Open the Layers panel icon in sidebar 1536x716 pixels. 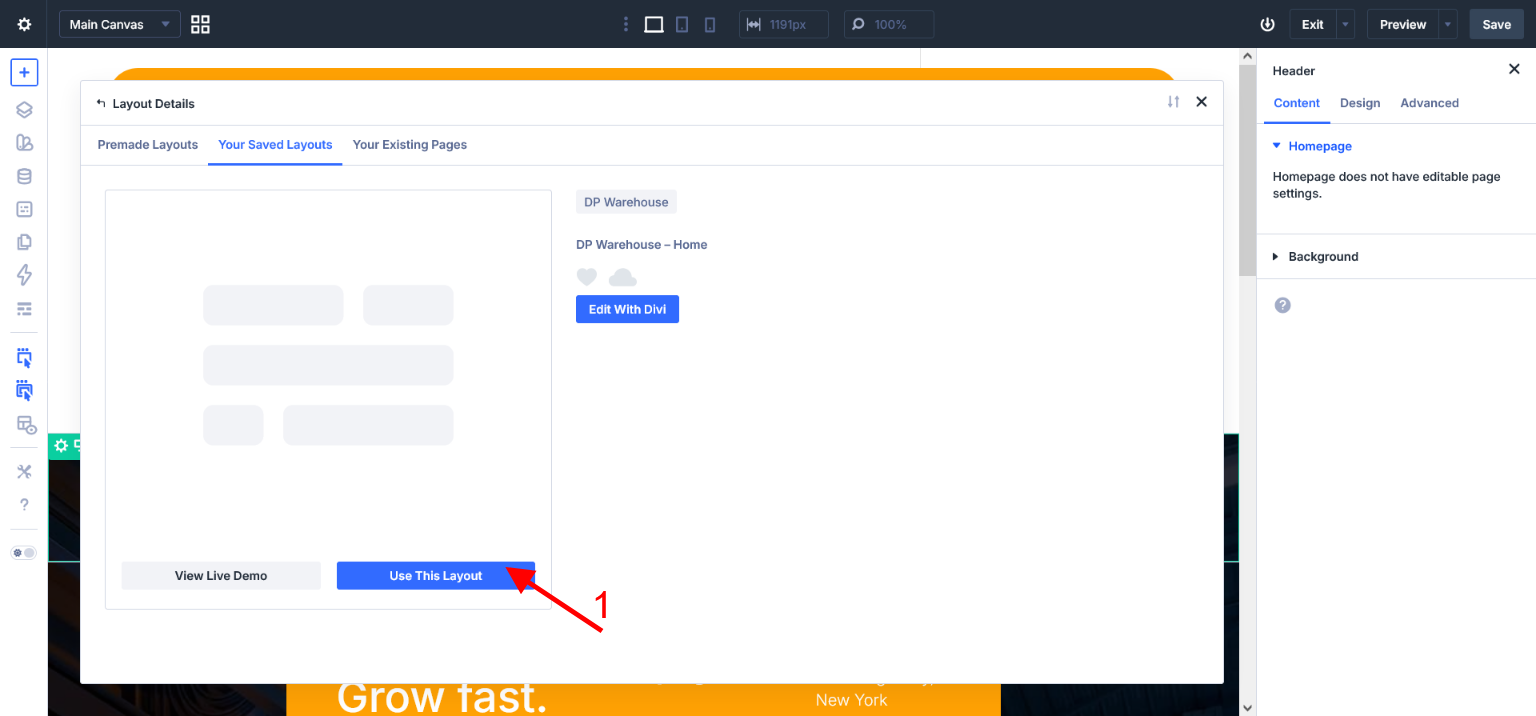pos(25,110)
